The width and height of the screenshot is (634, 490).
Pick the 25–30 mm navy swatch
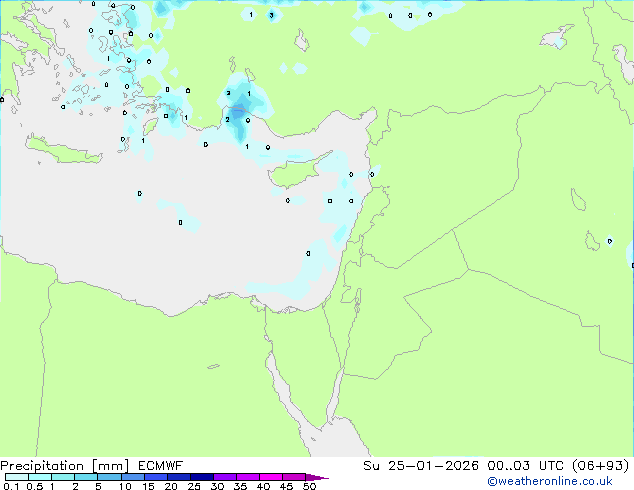201,477
